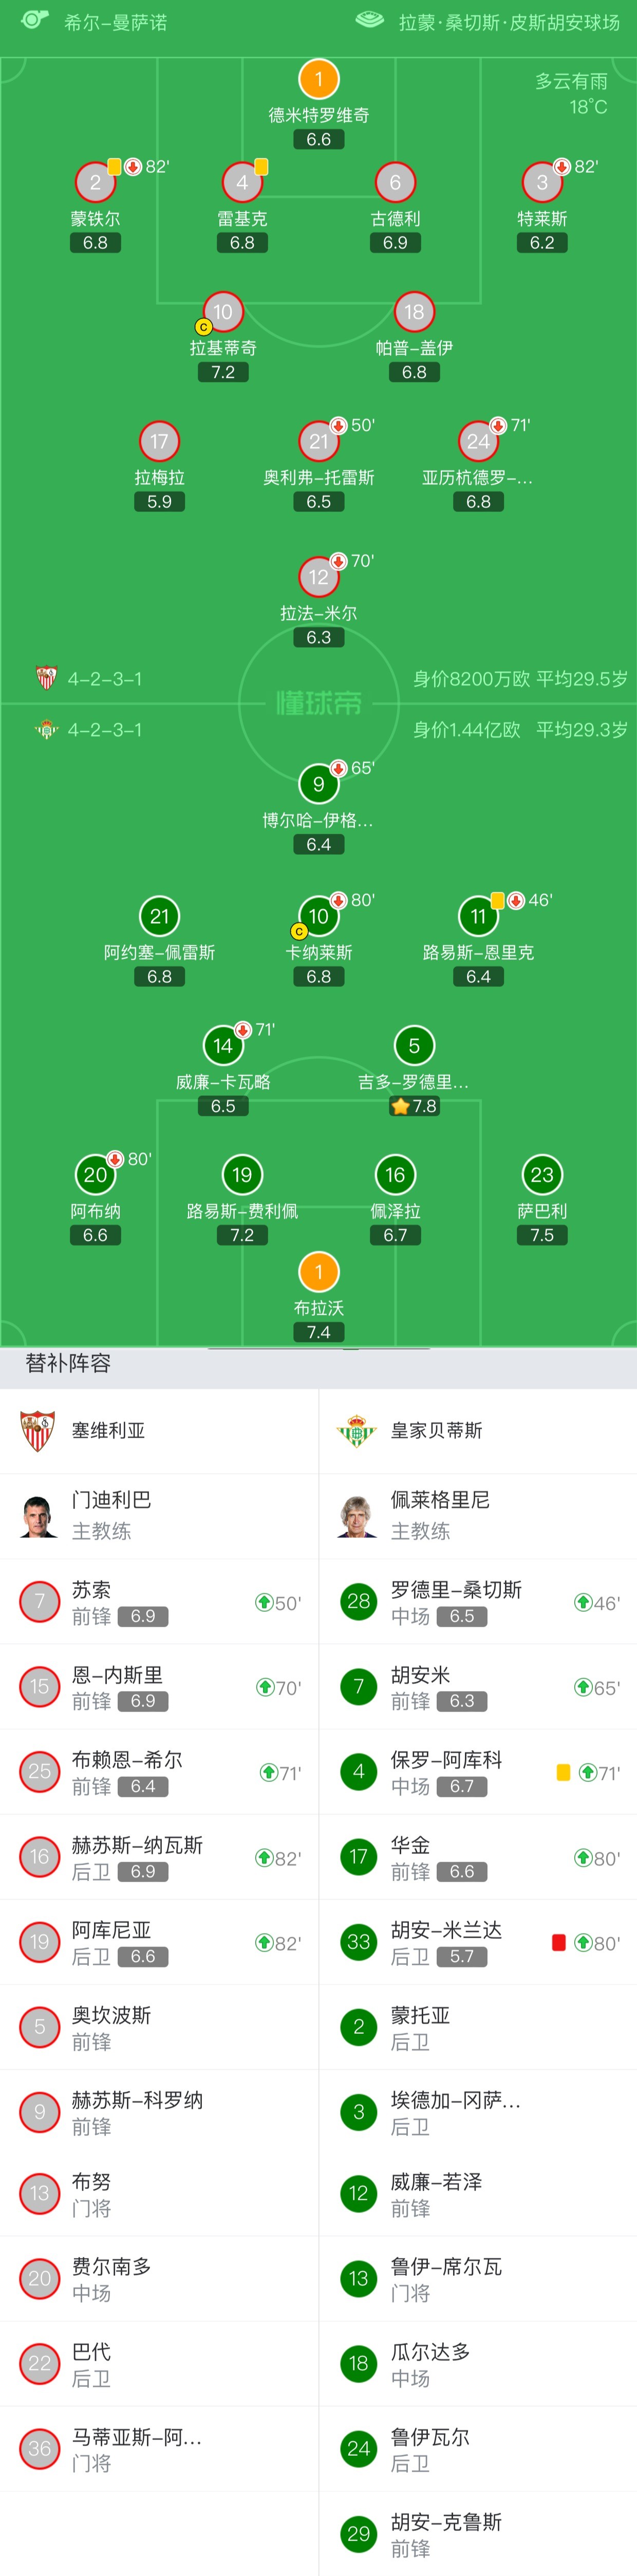This screenshot has height=2576, width=637.
Task: Click the stadium icon at top
Action: click(x=369, y=20)
